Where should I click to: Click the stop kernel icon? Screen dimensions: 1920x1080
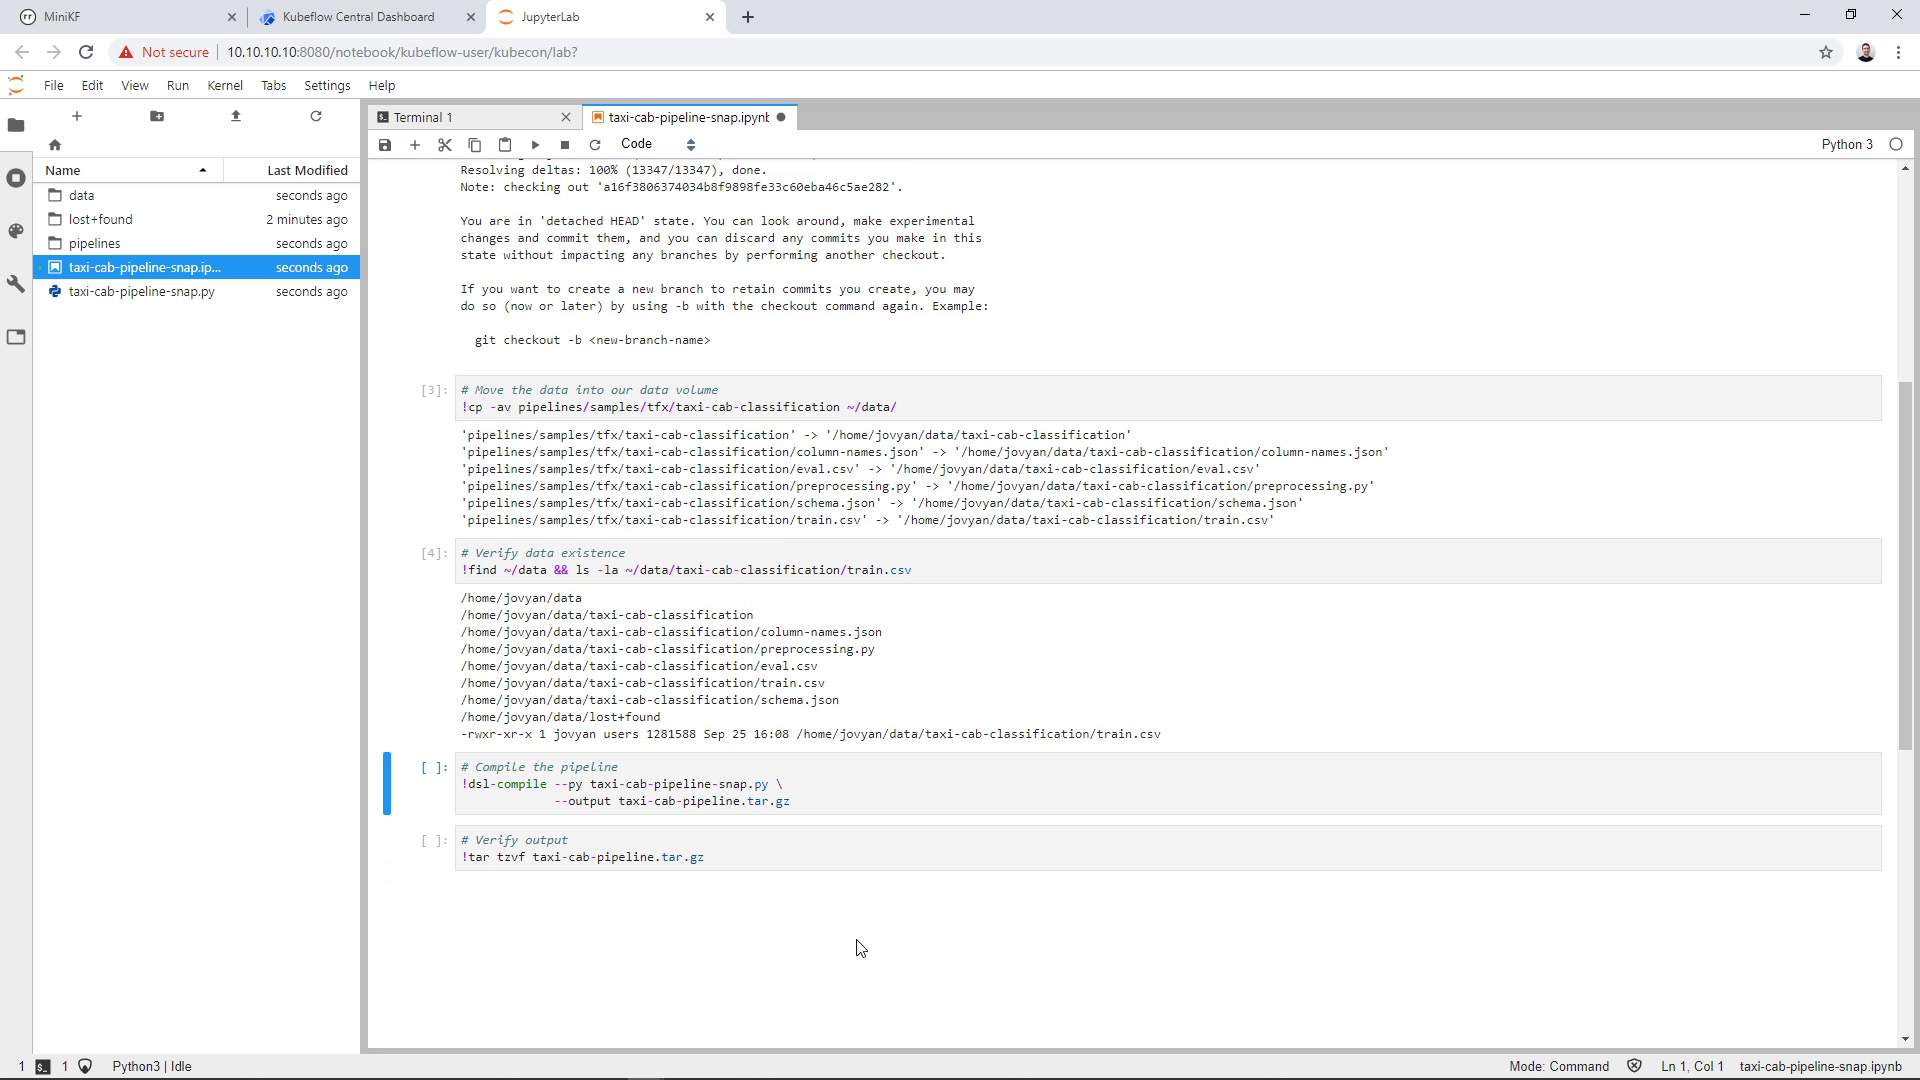point(564,144)
